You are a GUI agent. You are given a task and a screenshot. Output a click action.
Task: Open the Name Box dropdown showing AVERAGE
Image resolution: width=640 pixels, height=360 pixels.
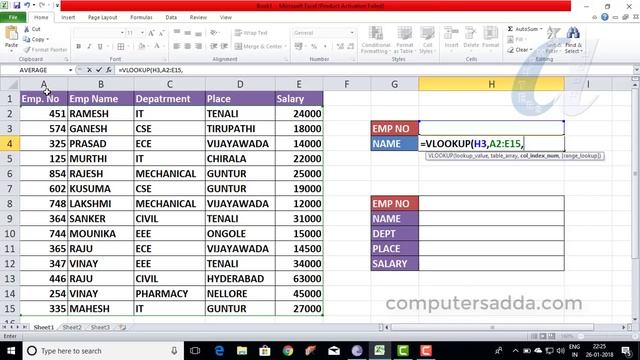tap(70, 70)
